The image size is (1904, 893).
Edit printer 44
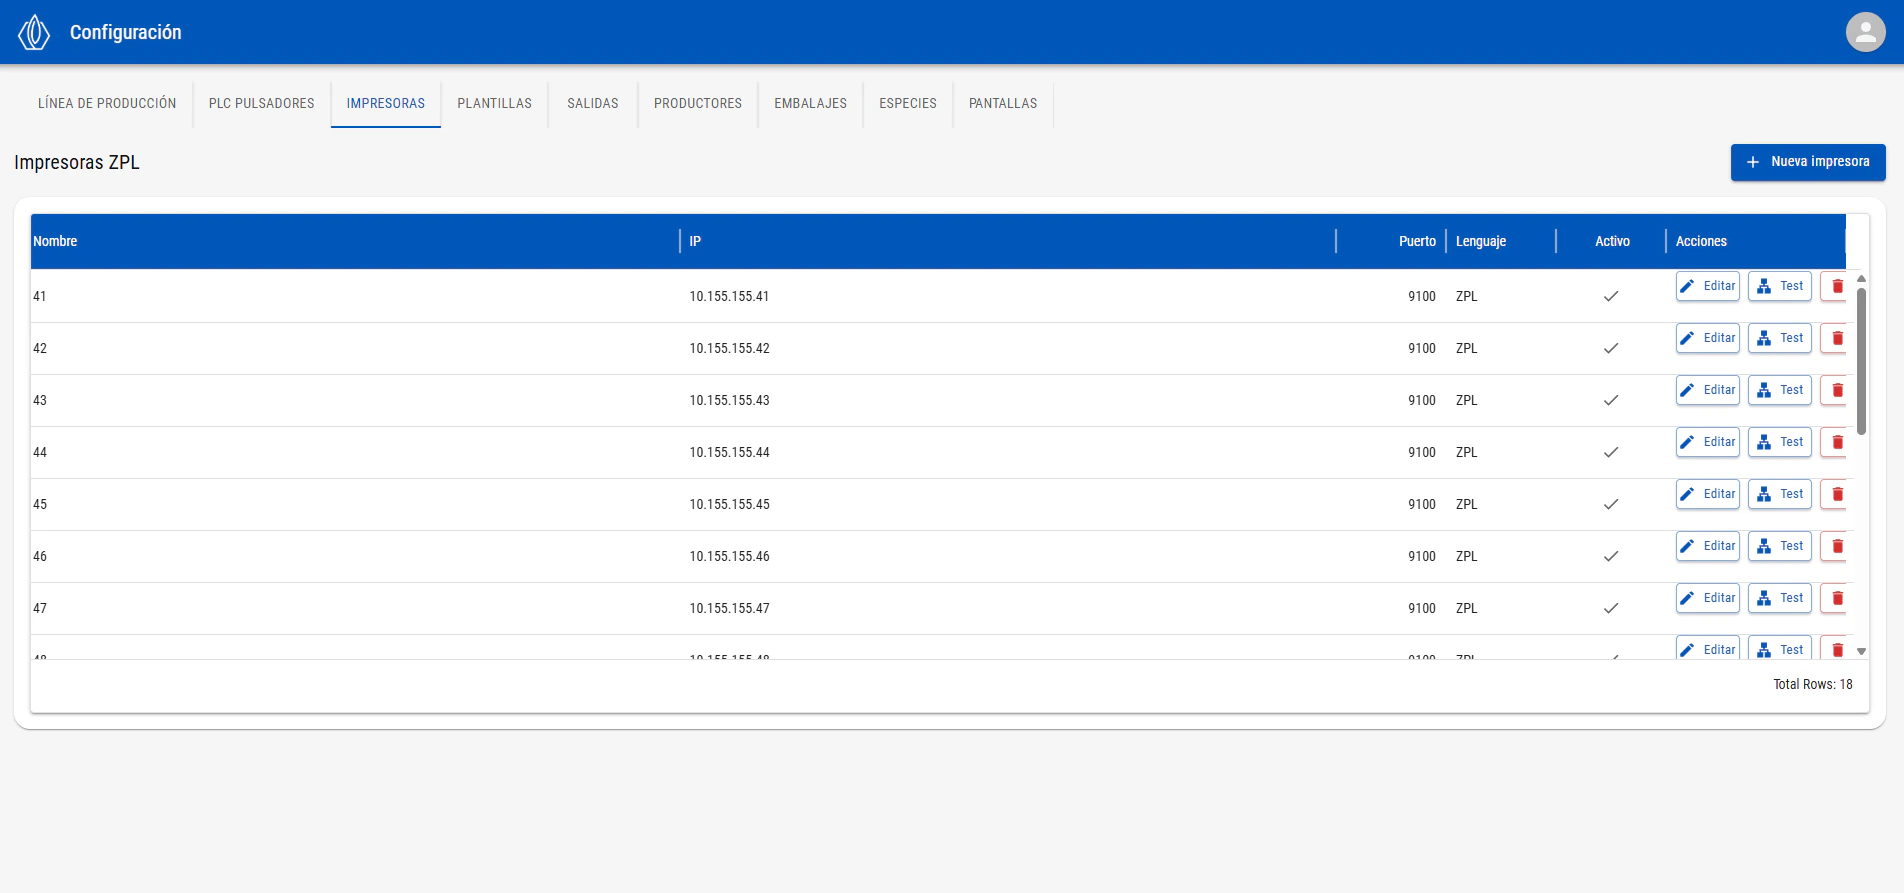[1708, 442]
